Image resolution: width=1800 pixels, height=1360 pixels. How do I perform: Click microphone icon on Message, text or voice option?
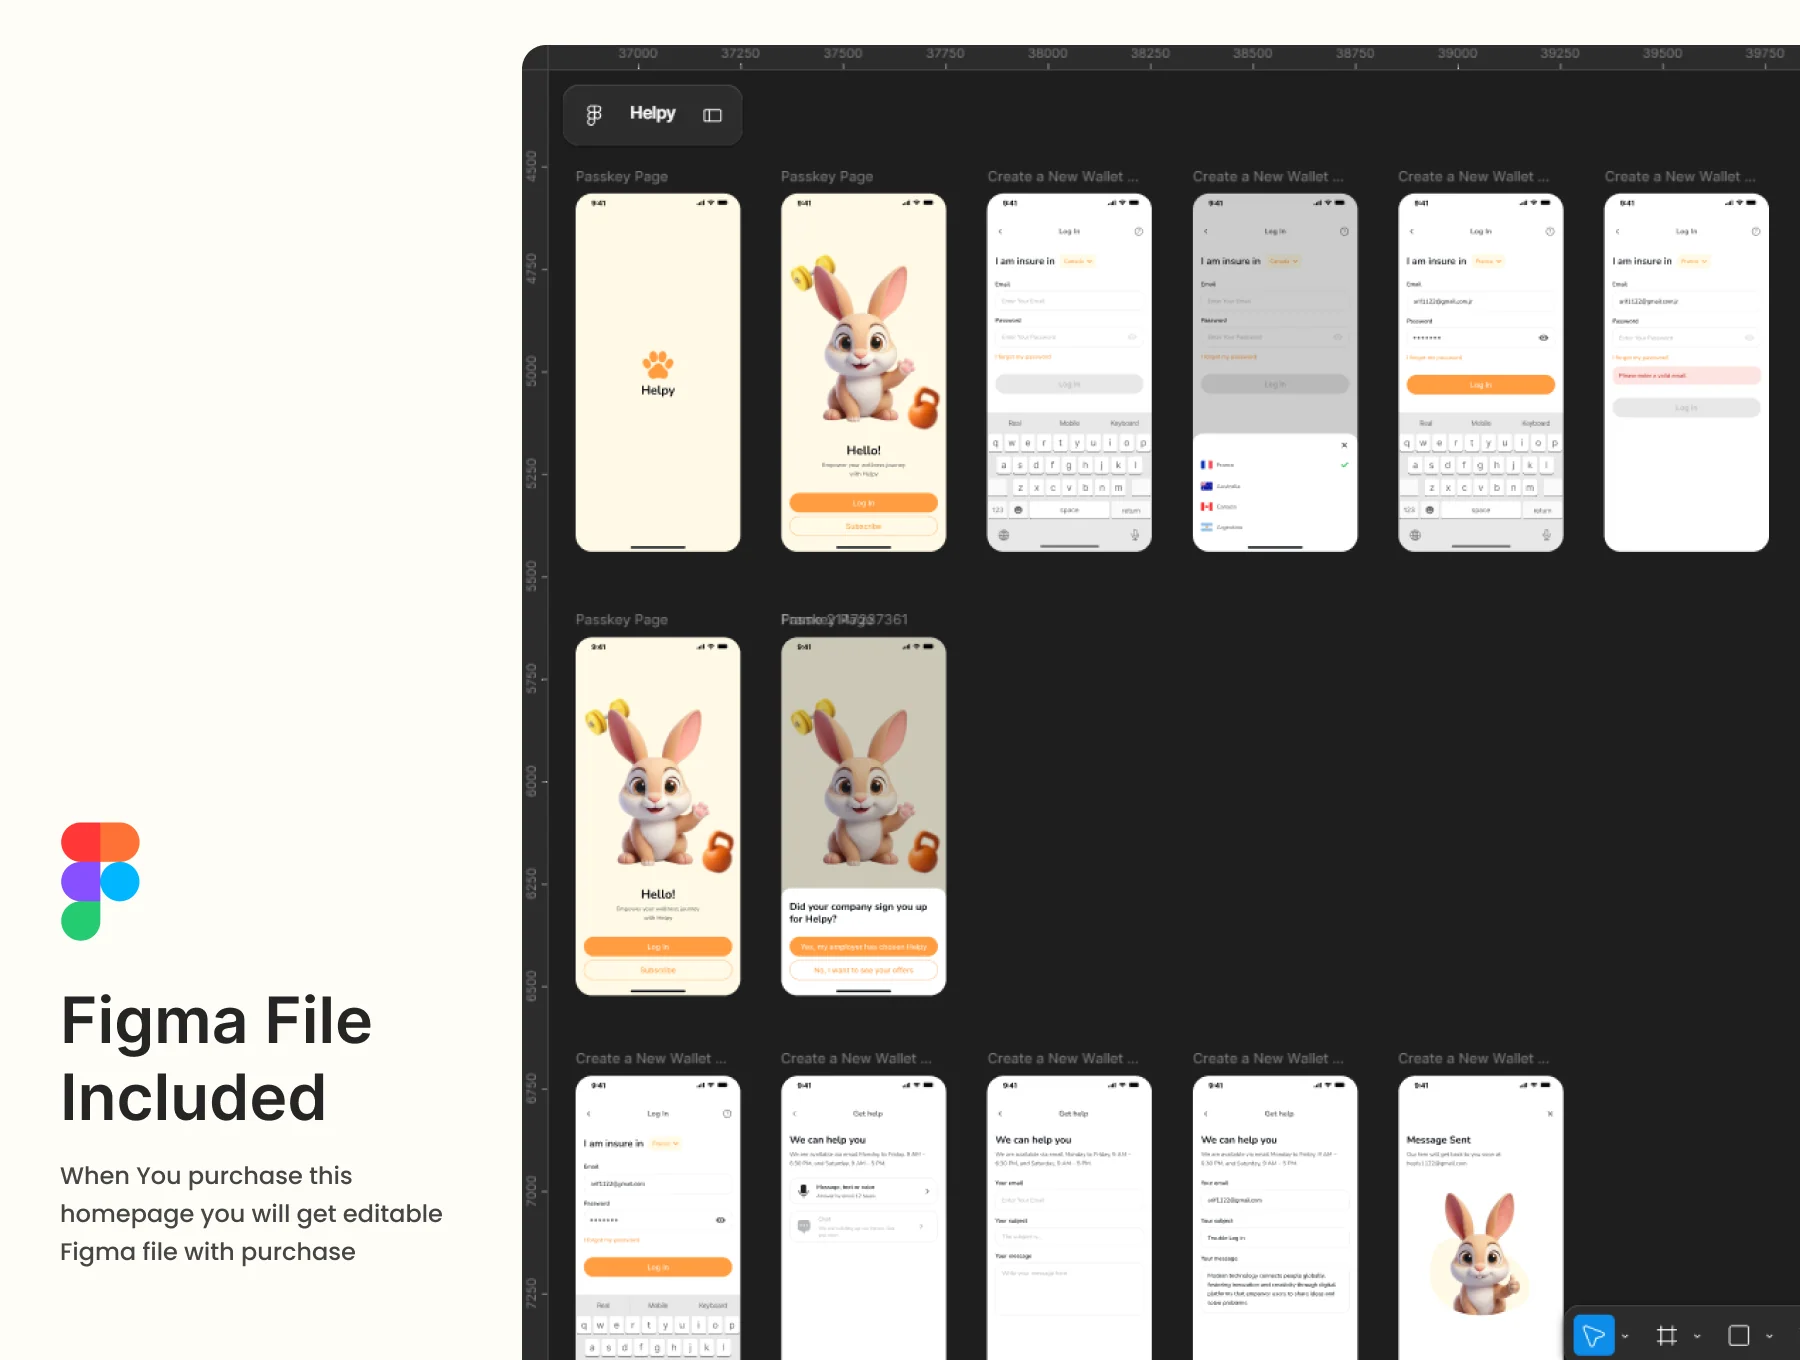tap(803, 1191)
